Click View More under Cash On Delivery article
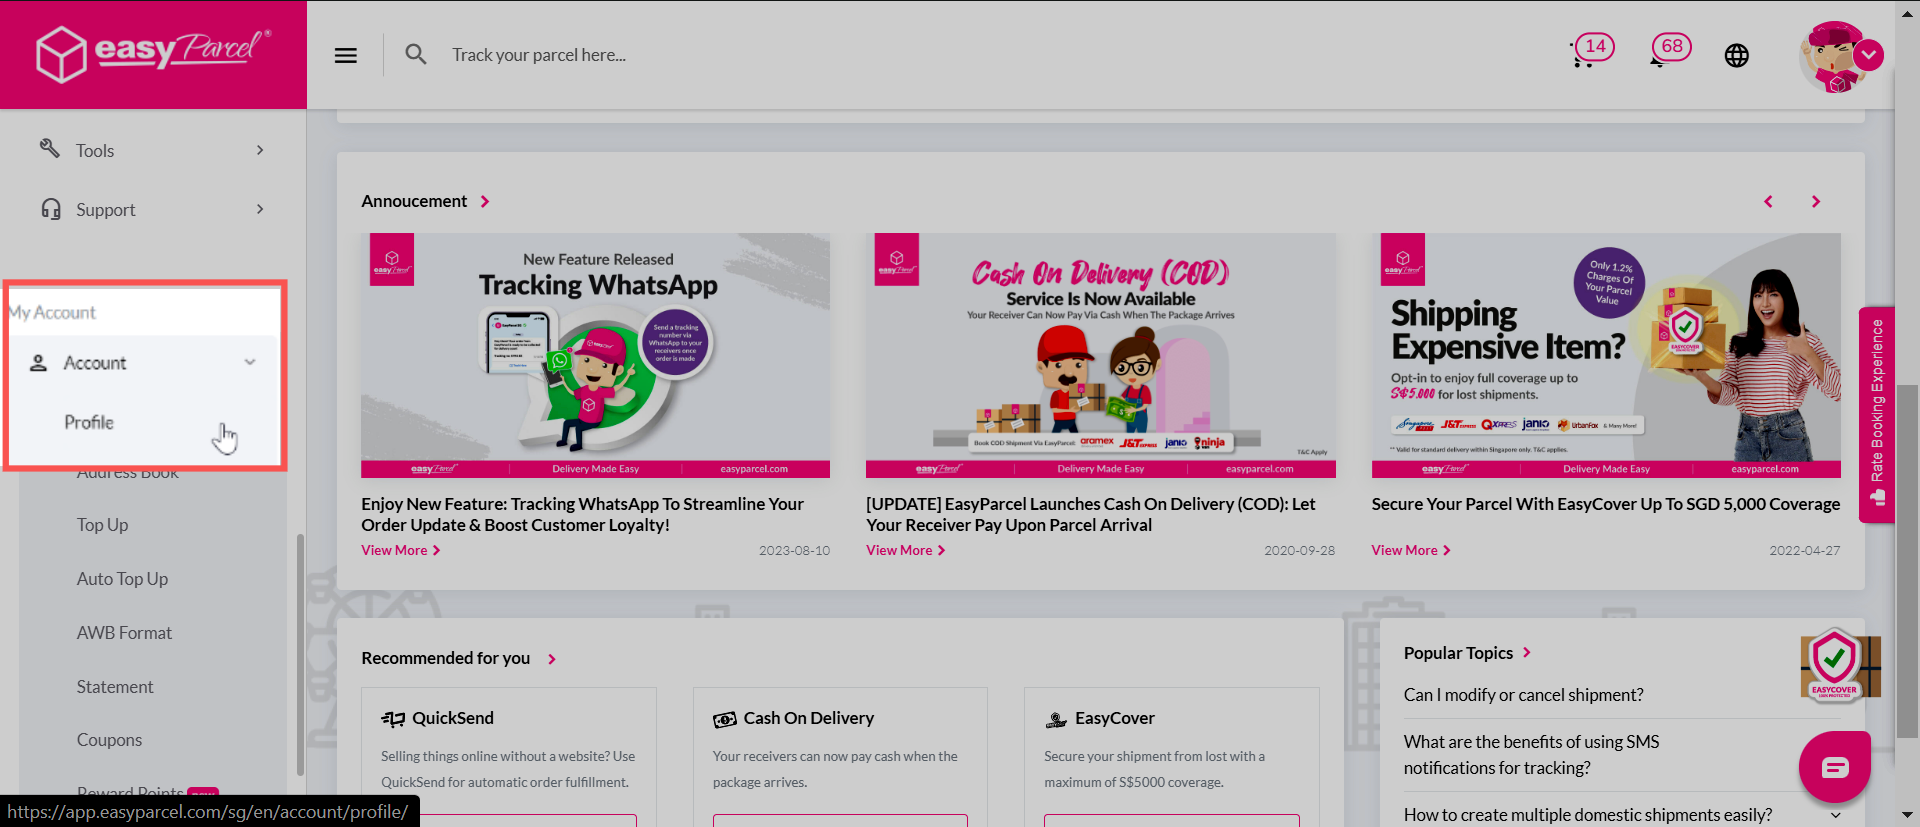 coord(905,551)
